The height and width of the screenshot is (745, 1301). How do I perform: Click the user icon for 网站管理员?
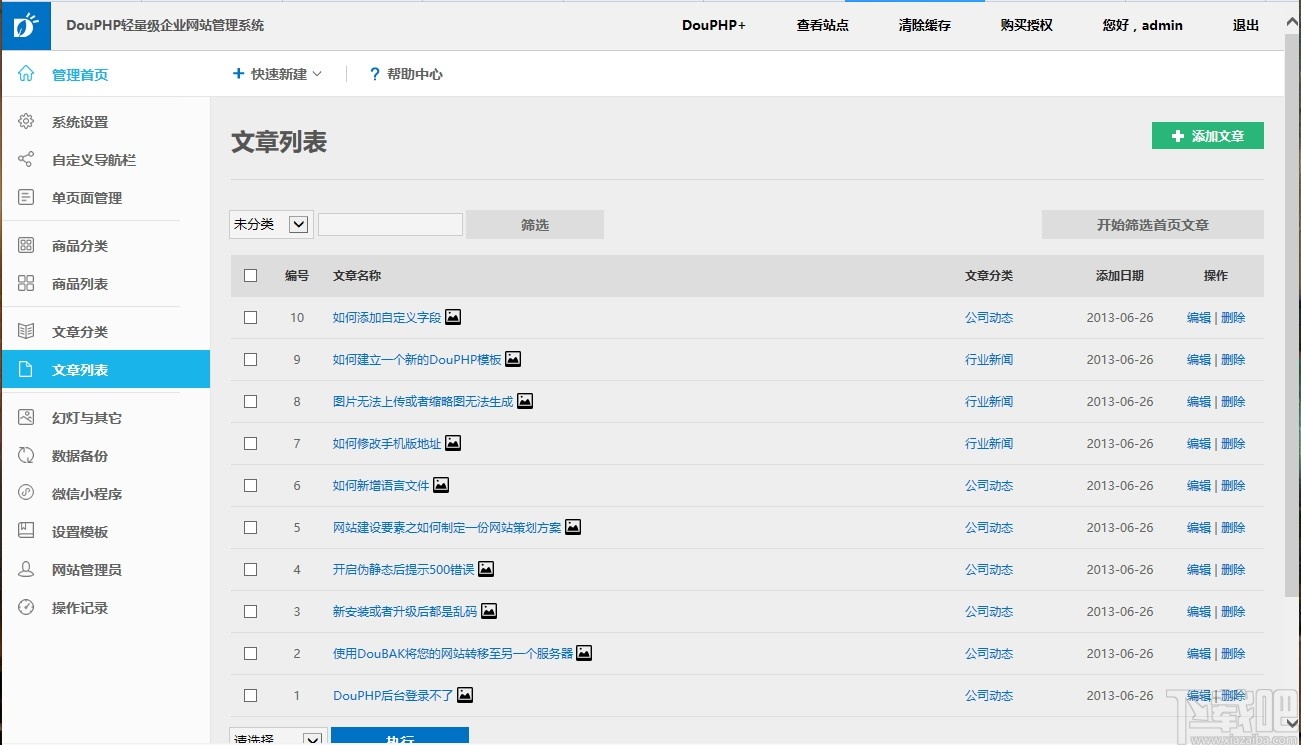point(26,570)
